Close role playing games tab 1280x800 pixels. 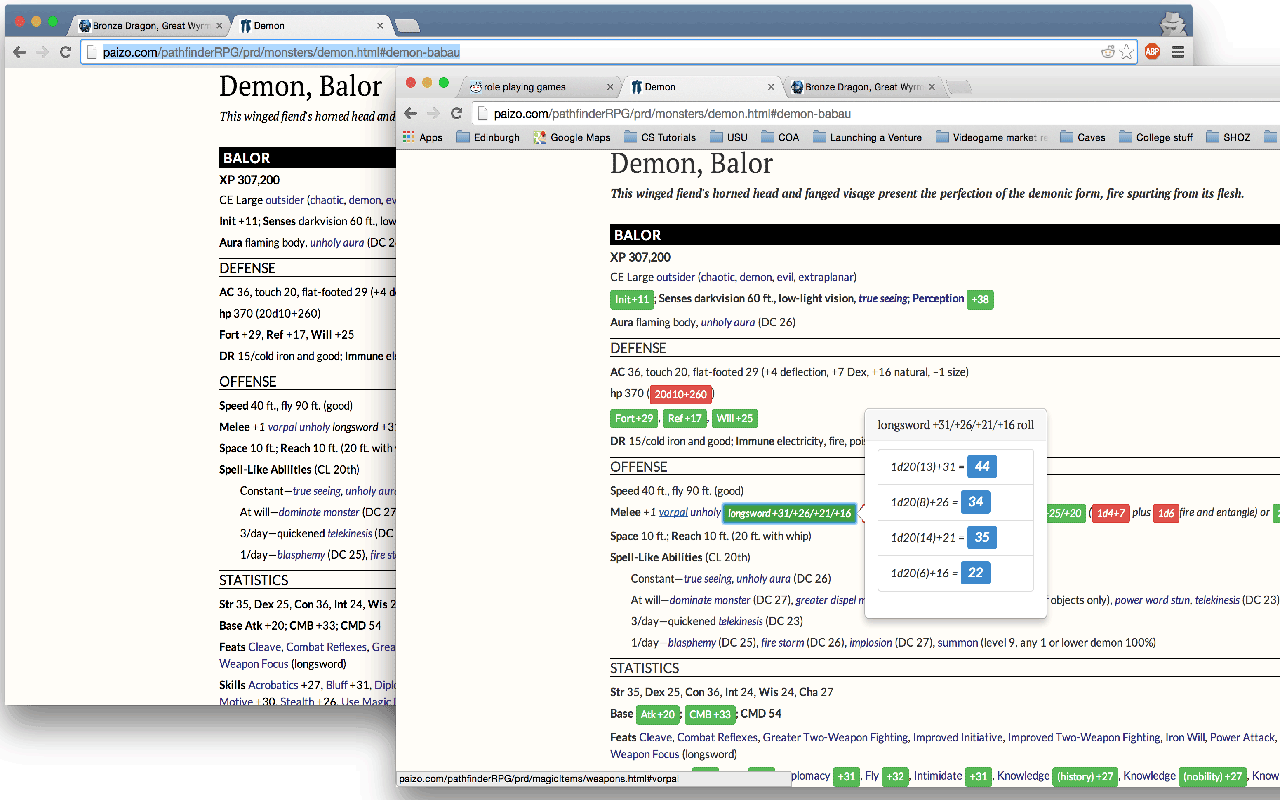point(610,87)
